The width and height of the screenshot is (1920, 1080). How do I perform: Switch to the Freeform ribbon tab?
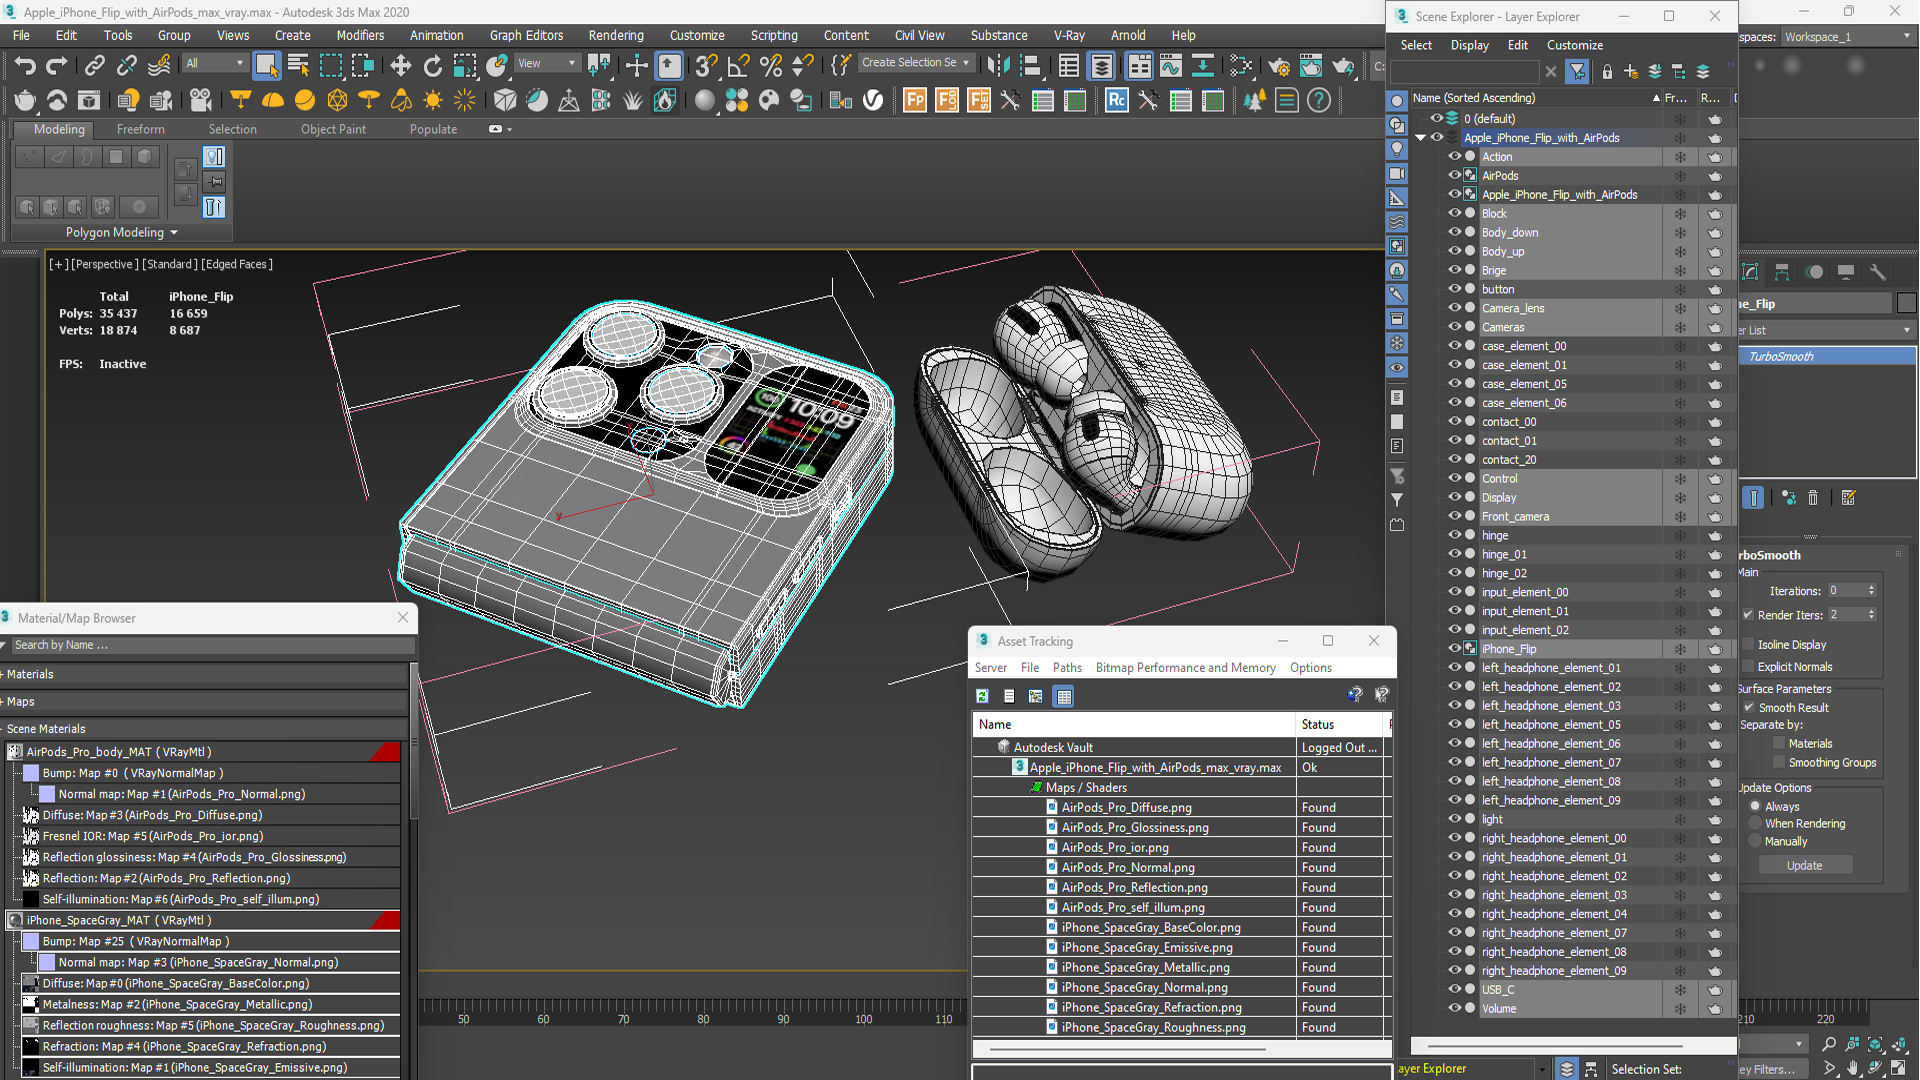(x=140, y=129)
